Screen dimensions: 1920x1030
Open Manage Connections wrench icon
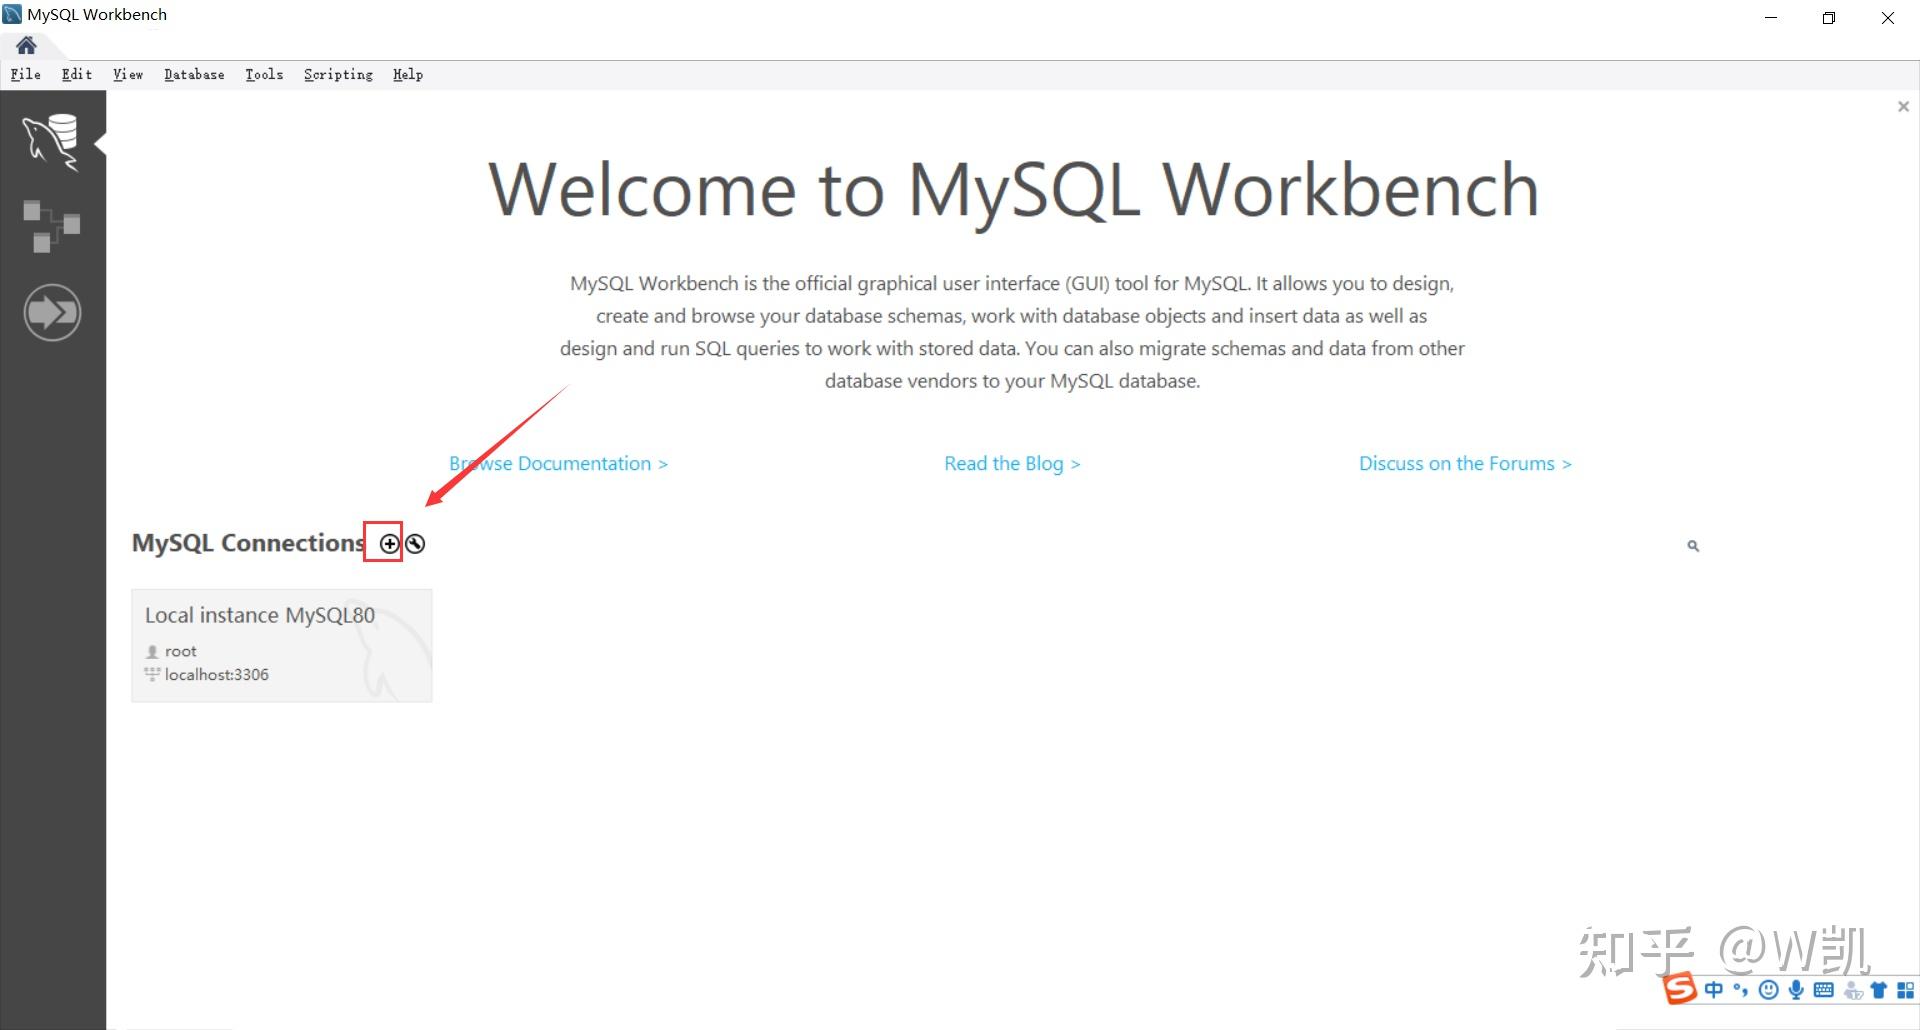(x=415, y=544)
